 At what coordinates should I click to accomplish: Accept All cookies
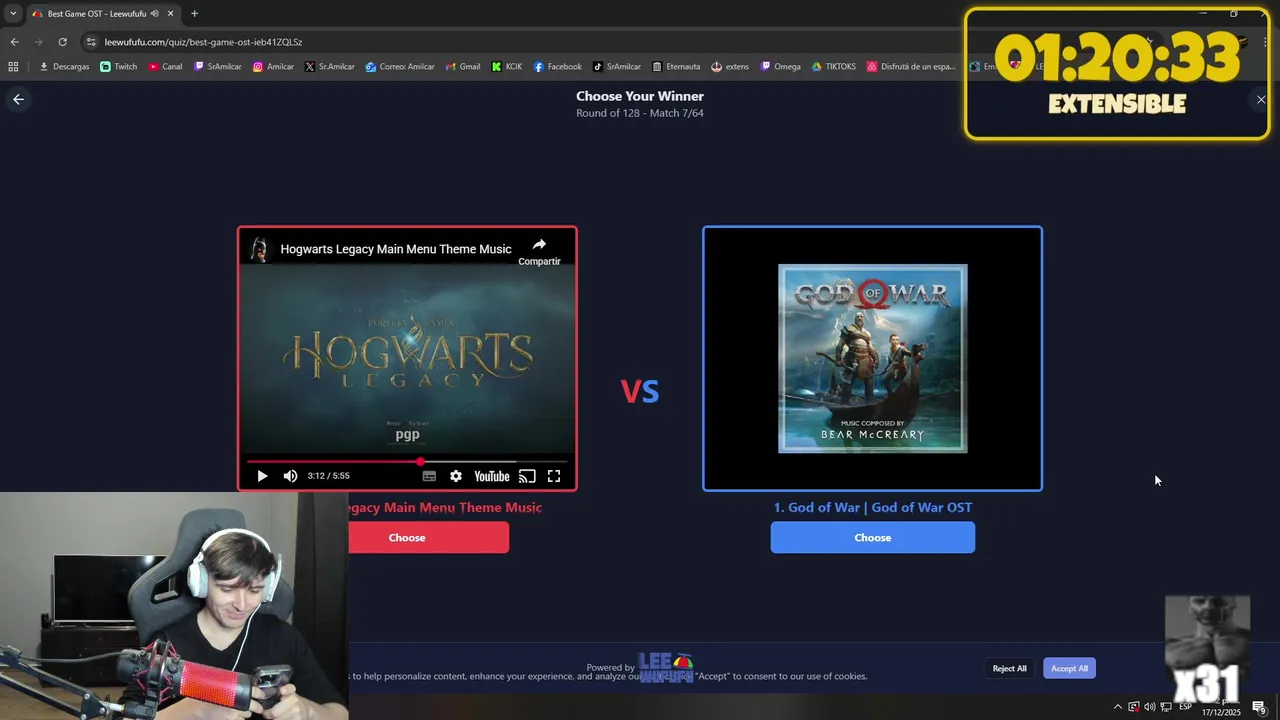click(x=1069, y=668)
